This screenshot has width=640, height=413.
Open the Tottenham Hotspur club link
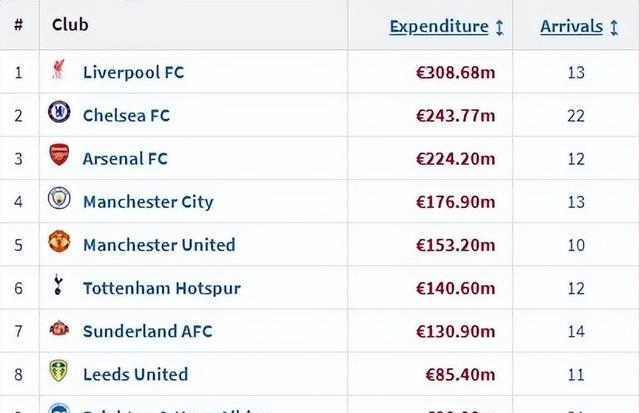162,288
